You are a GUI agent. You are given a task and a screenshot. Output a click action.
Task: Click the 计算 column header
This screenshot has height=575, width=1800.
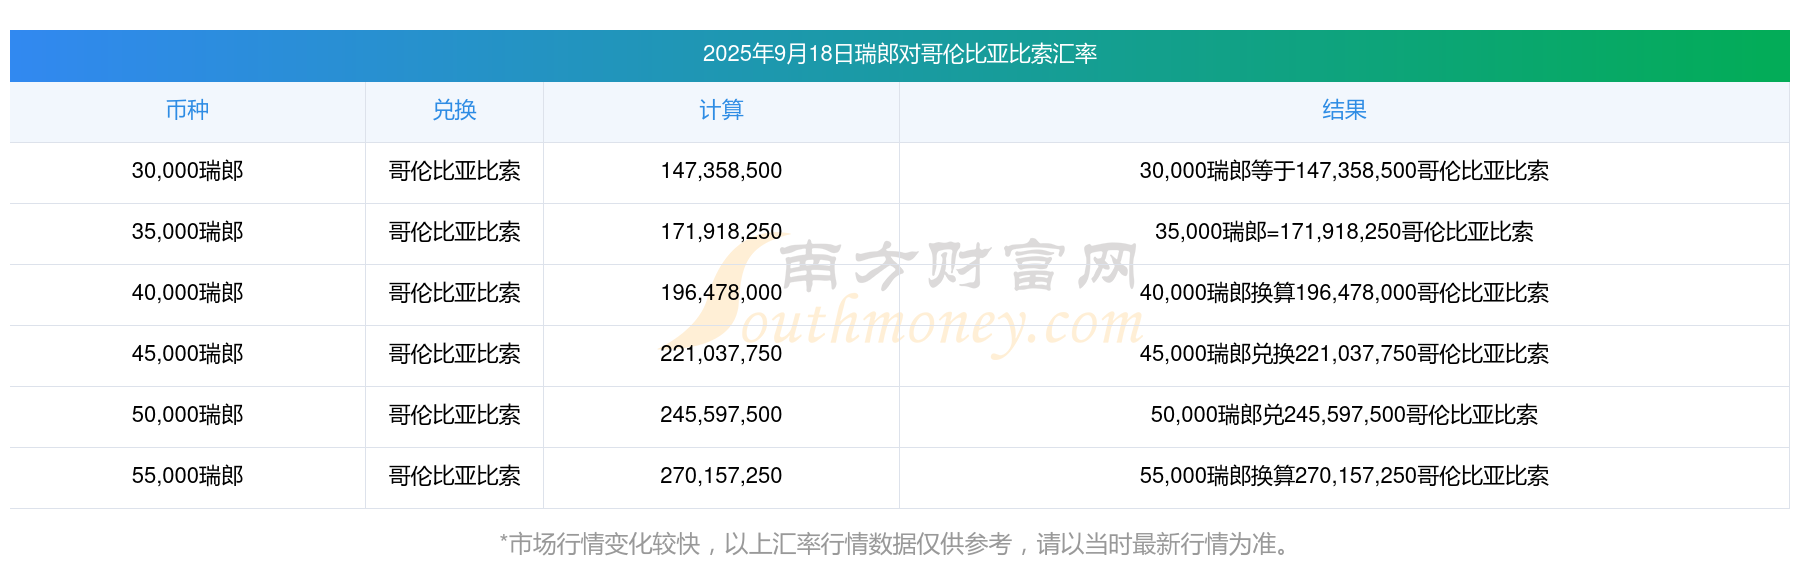[721, 110]
